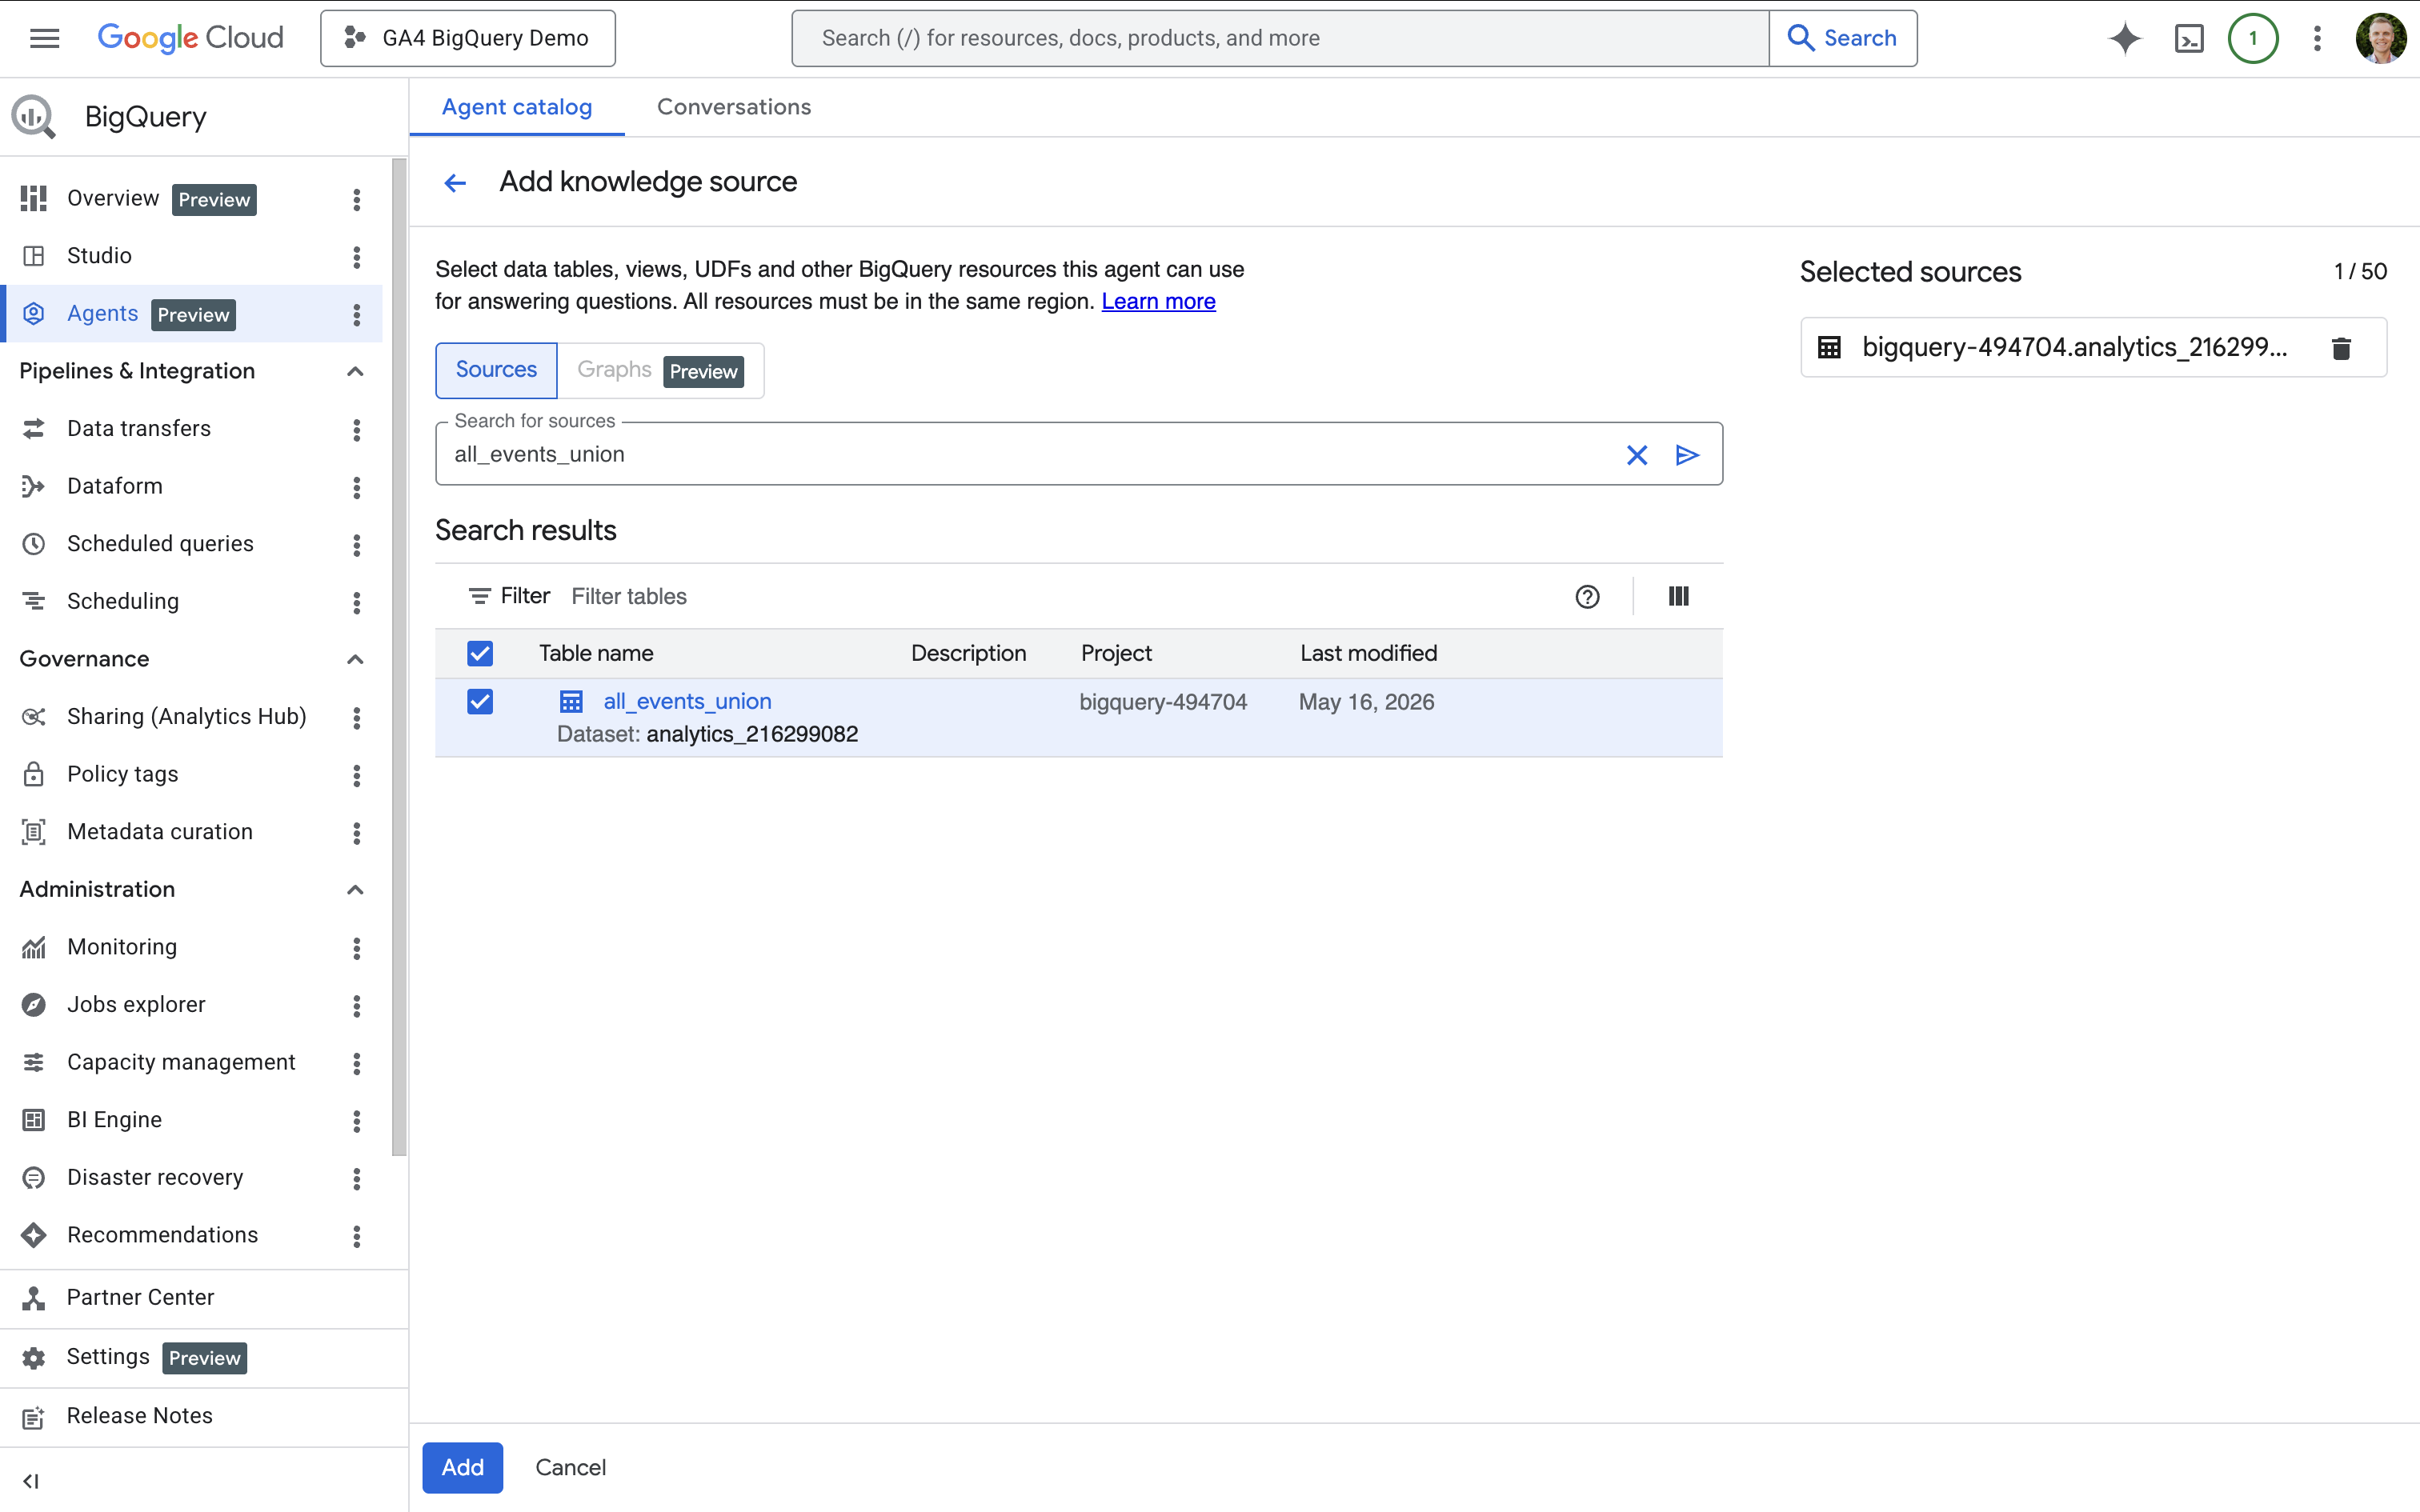Click the top Search button
2420x1512 pixels.
[x=1842, y=38]
